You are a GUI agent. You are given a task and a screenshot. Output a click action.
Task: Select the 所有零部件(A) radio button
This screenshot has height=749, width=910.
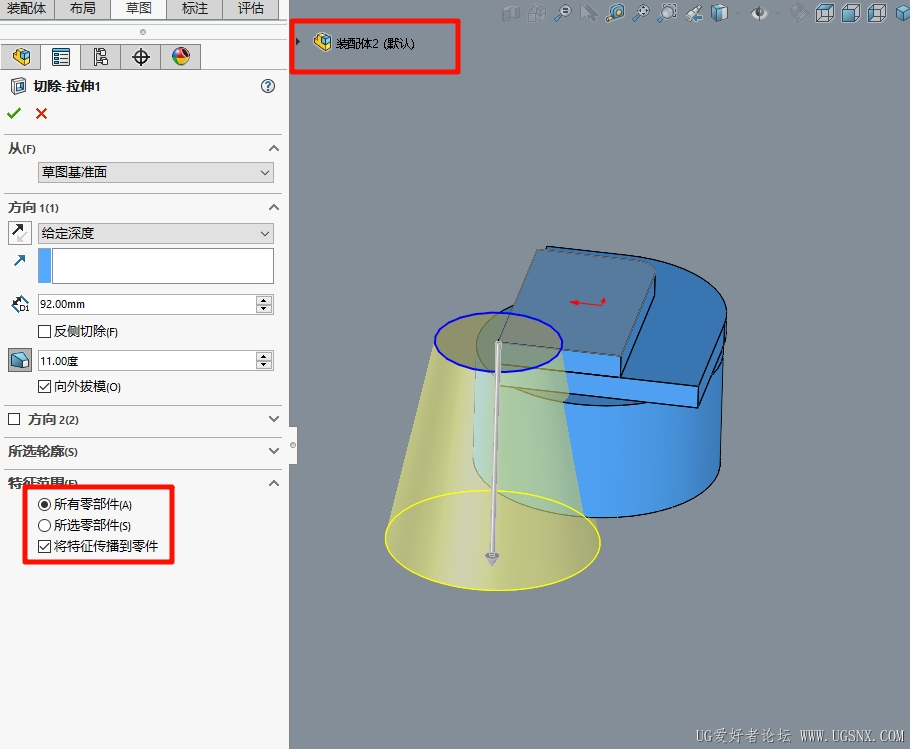coord(44,504)
